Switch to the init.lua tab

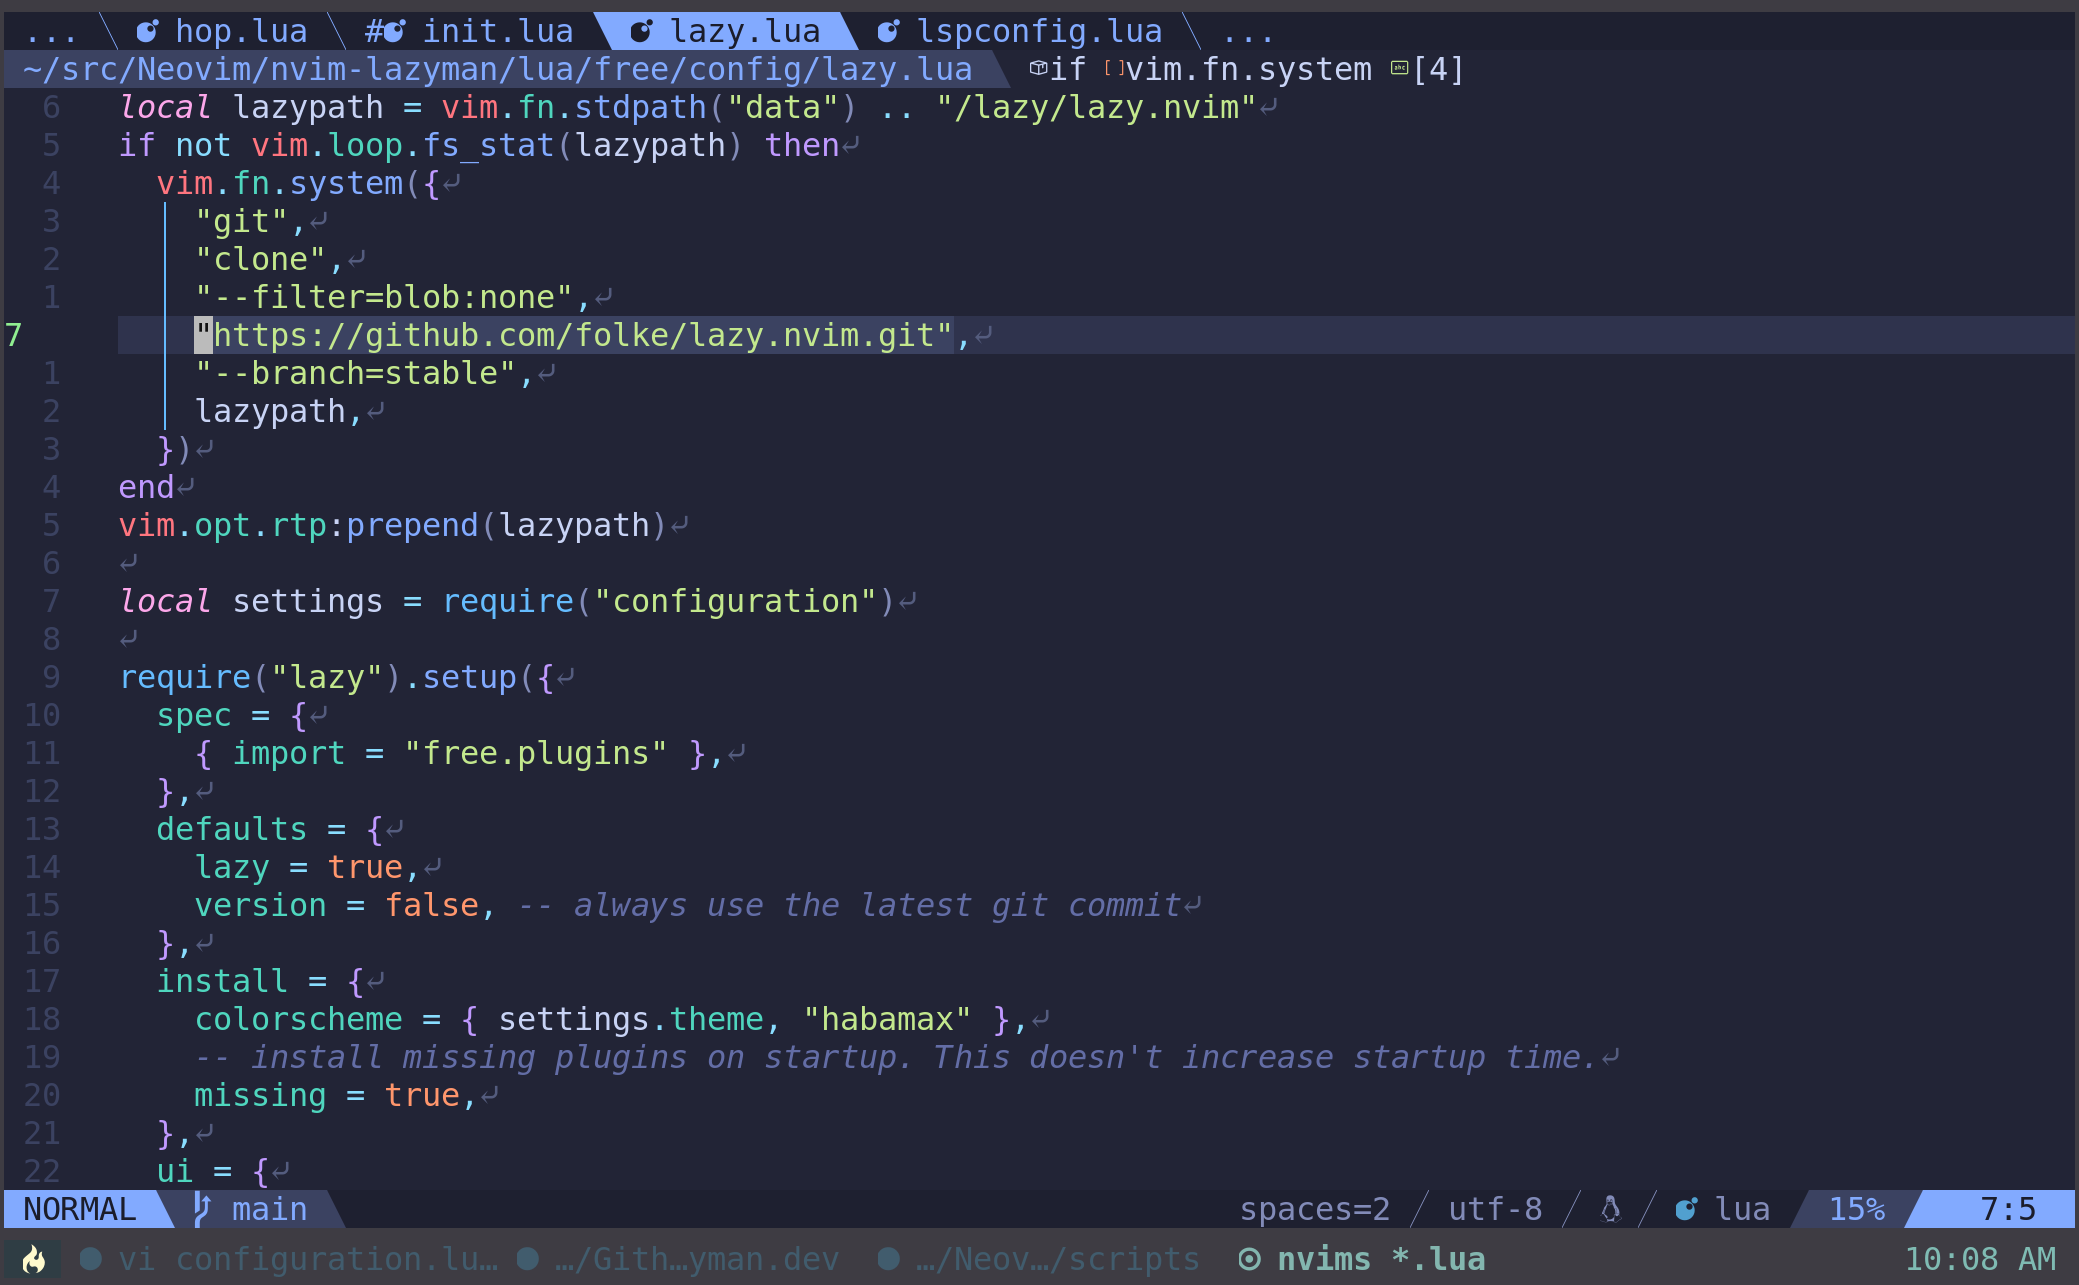(x=496, y=32)
